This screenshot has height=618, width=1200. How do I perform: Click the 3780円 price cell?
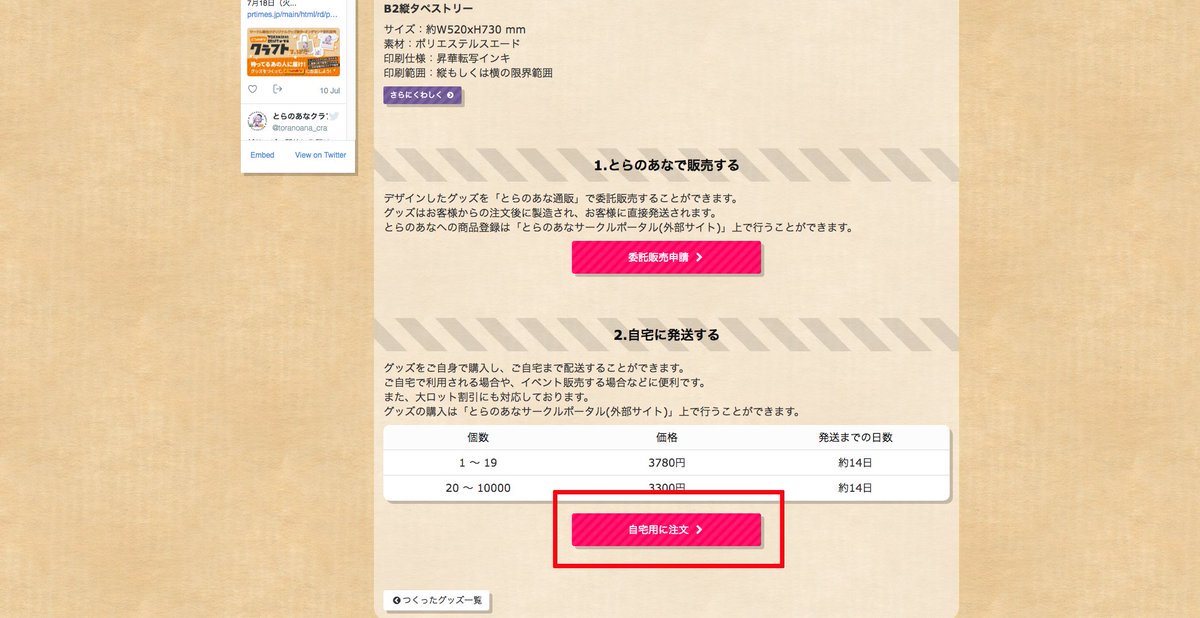tap(666, 463)
